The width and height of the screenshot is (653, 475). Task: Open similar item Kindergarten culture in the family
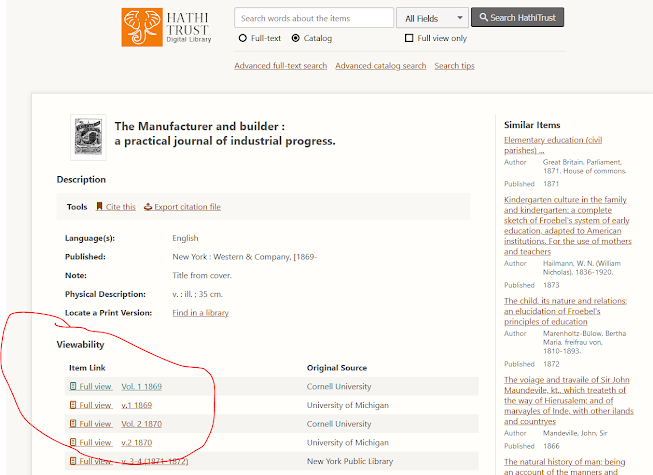[x=568, y=226]
